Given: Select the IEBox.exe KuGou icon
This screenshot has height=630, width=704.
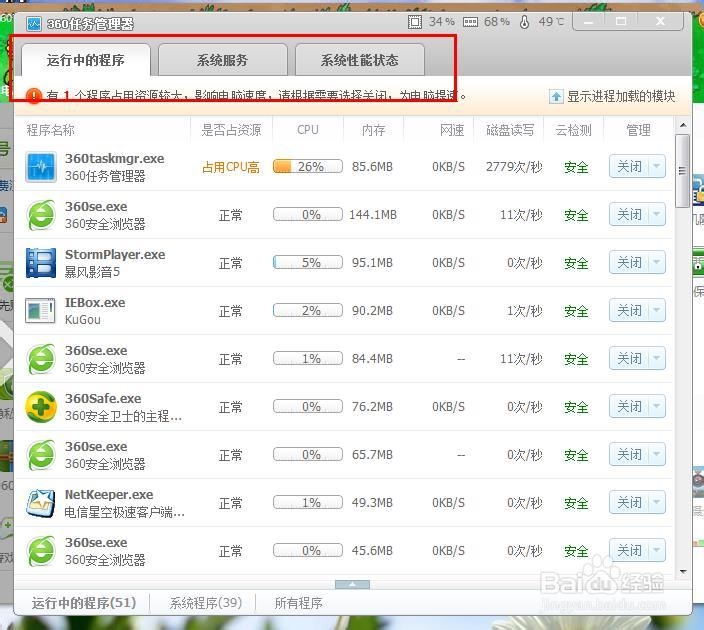Looking at the screenshot, I should pyautogui.click(x=40, y=310).
